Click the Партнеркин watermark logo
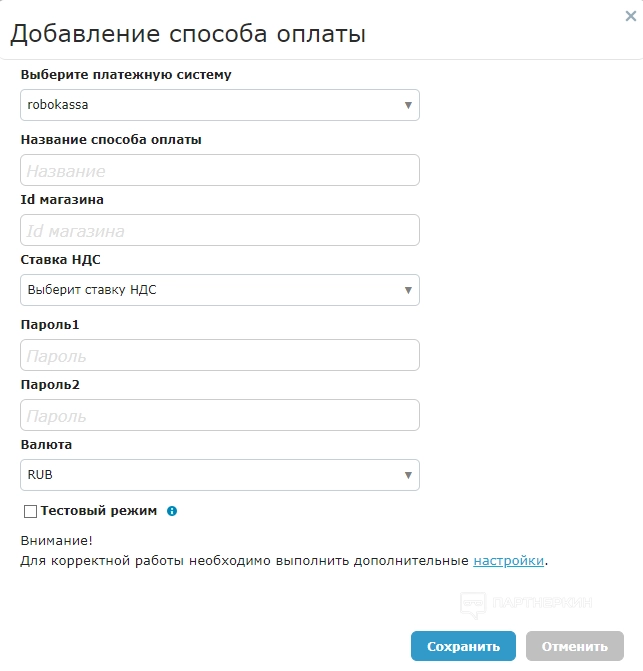The width and height of the screenshot is (643, 671). [x=526, y=603]
